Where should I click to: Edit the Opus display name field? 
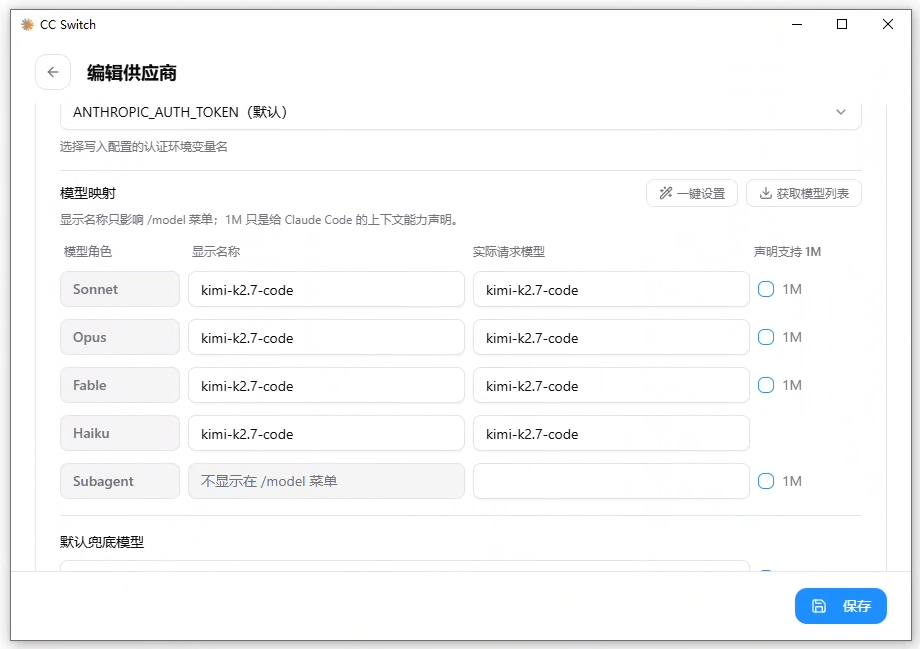pyautogui.click(x=326, y=337)
